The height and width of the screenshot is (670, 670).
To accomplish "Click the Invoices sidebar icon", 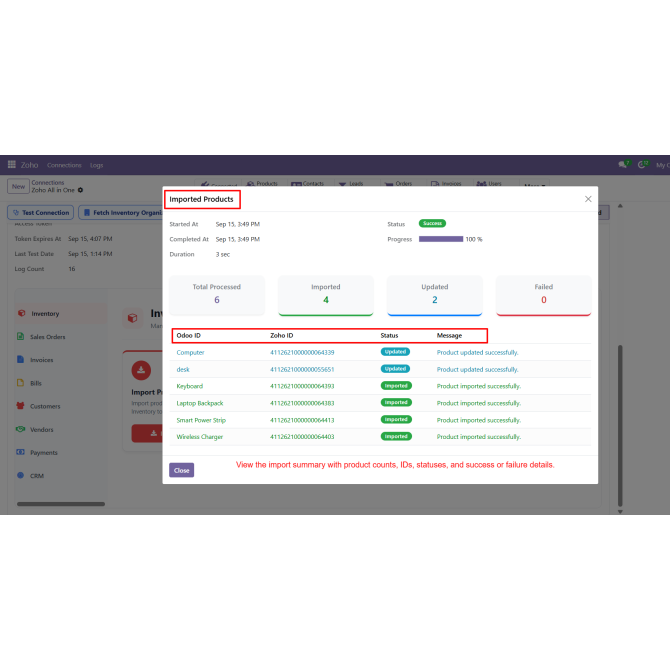I will 21,359.
